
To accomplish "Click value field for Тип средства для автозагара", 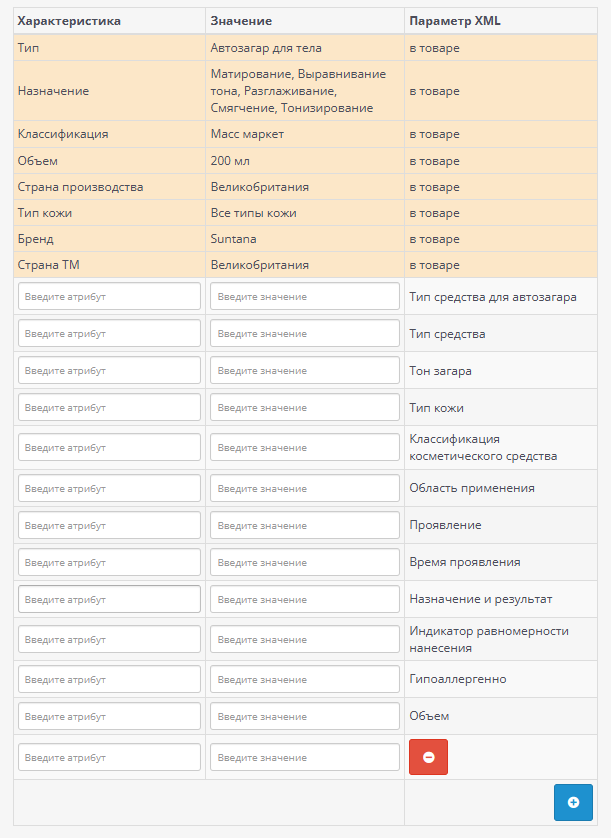I will click(x=304, y=297).
